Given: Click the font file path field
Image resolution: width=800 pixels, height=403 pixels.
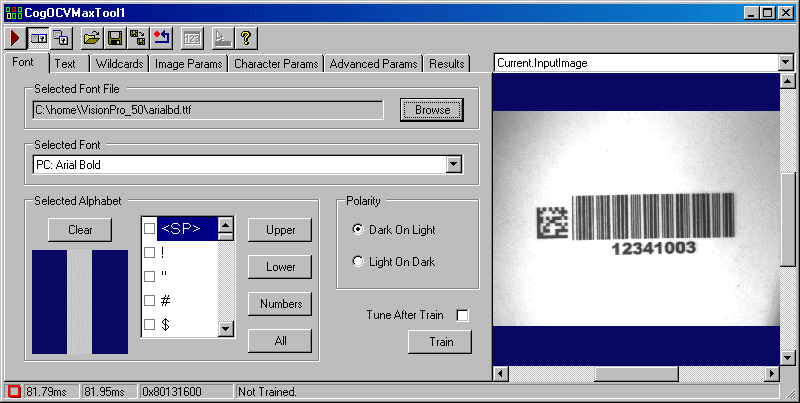Looking at the screenshot, I should point(208,110).
